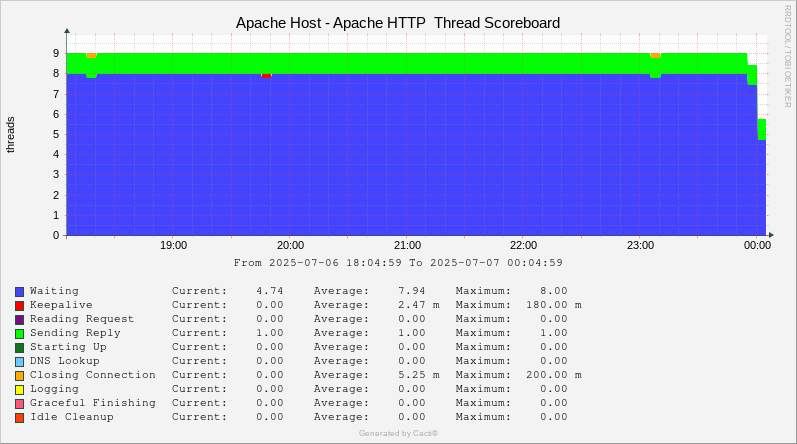Click the dark green Starting Up swatch
The image size is (797, 444).
tap(19, 348)
